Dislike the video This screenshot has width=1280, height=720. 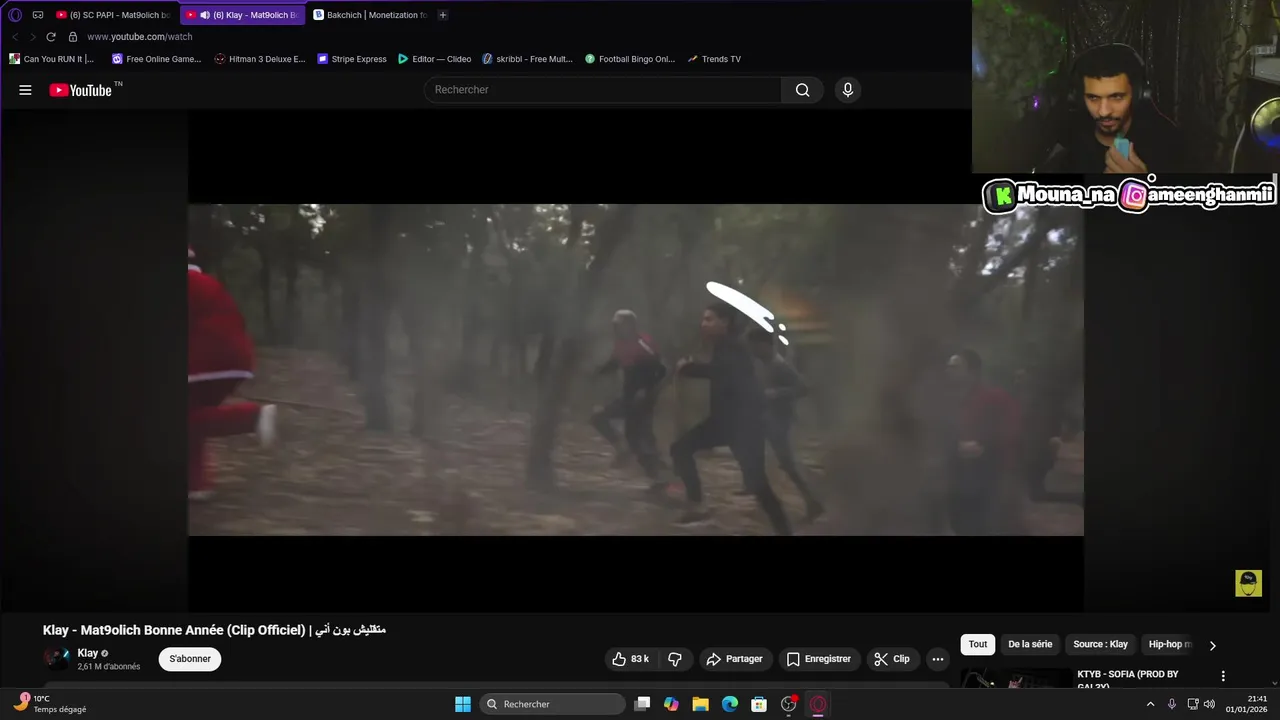pos(675,659)
